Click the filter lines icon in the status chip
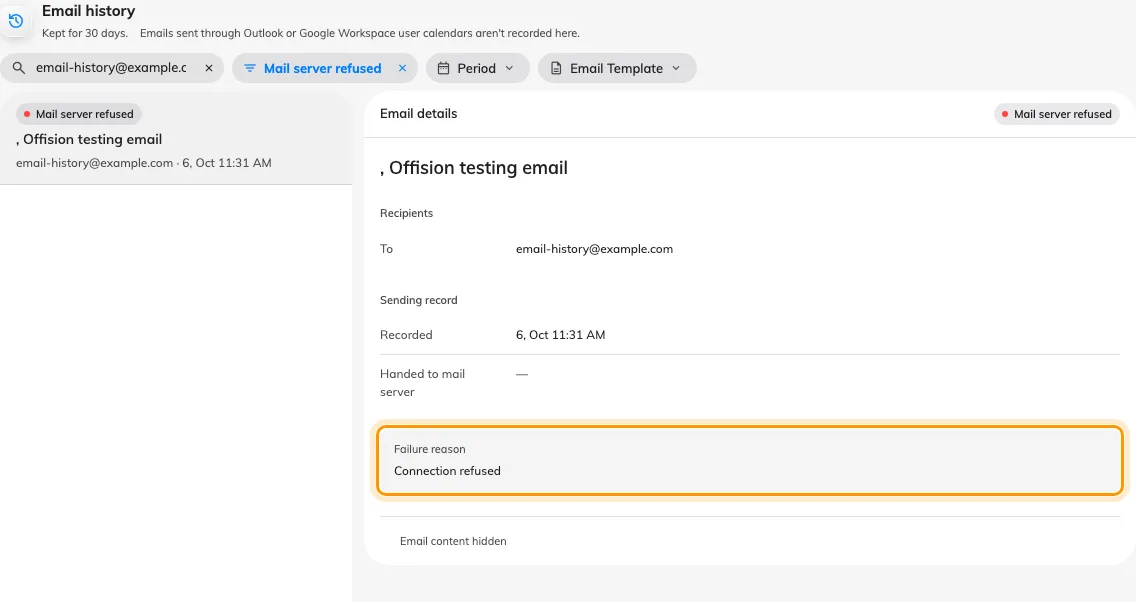Image resolution: width=1136 pixels, height=602 pixels. (250, 68)
